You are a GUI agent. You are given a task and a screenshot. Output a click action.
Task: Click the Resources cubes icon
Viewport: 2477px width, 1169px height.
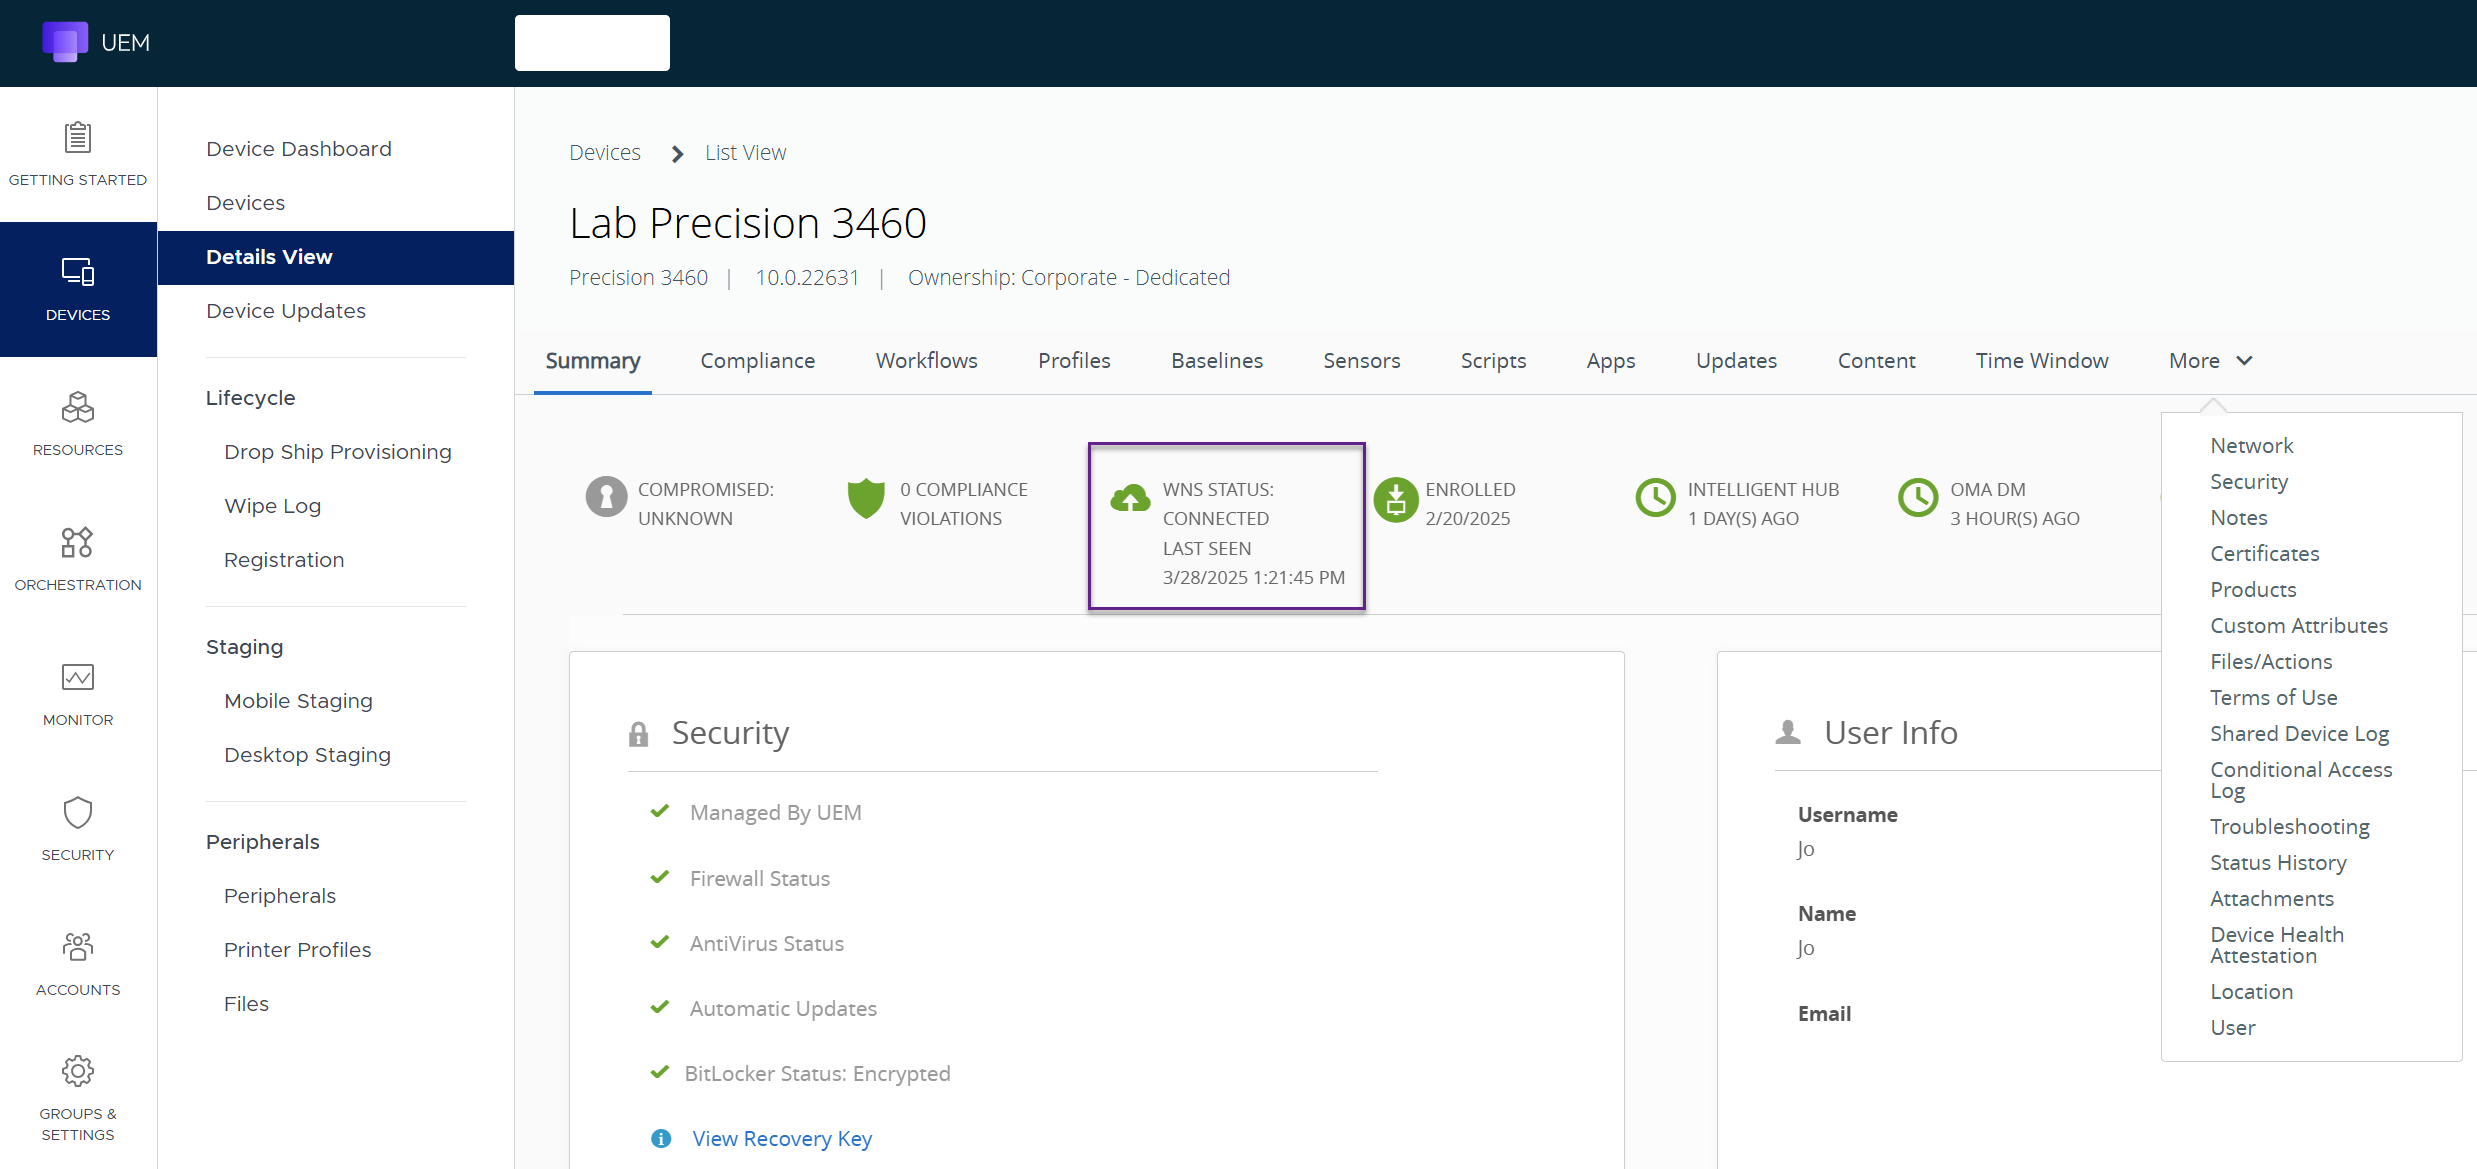pos(78,408)
